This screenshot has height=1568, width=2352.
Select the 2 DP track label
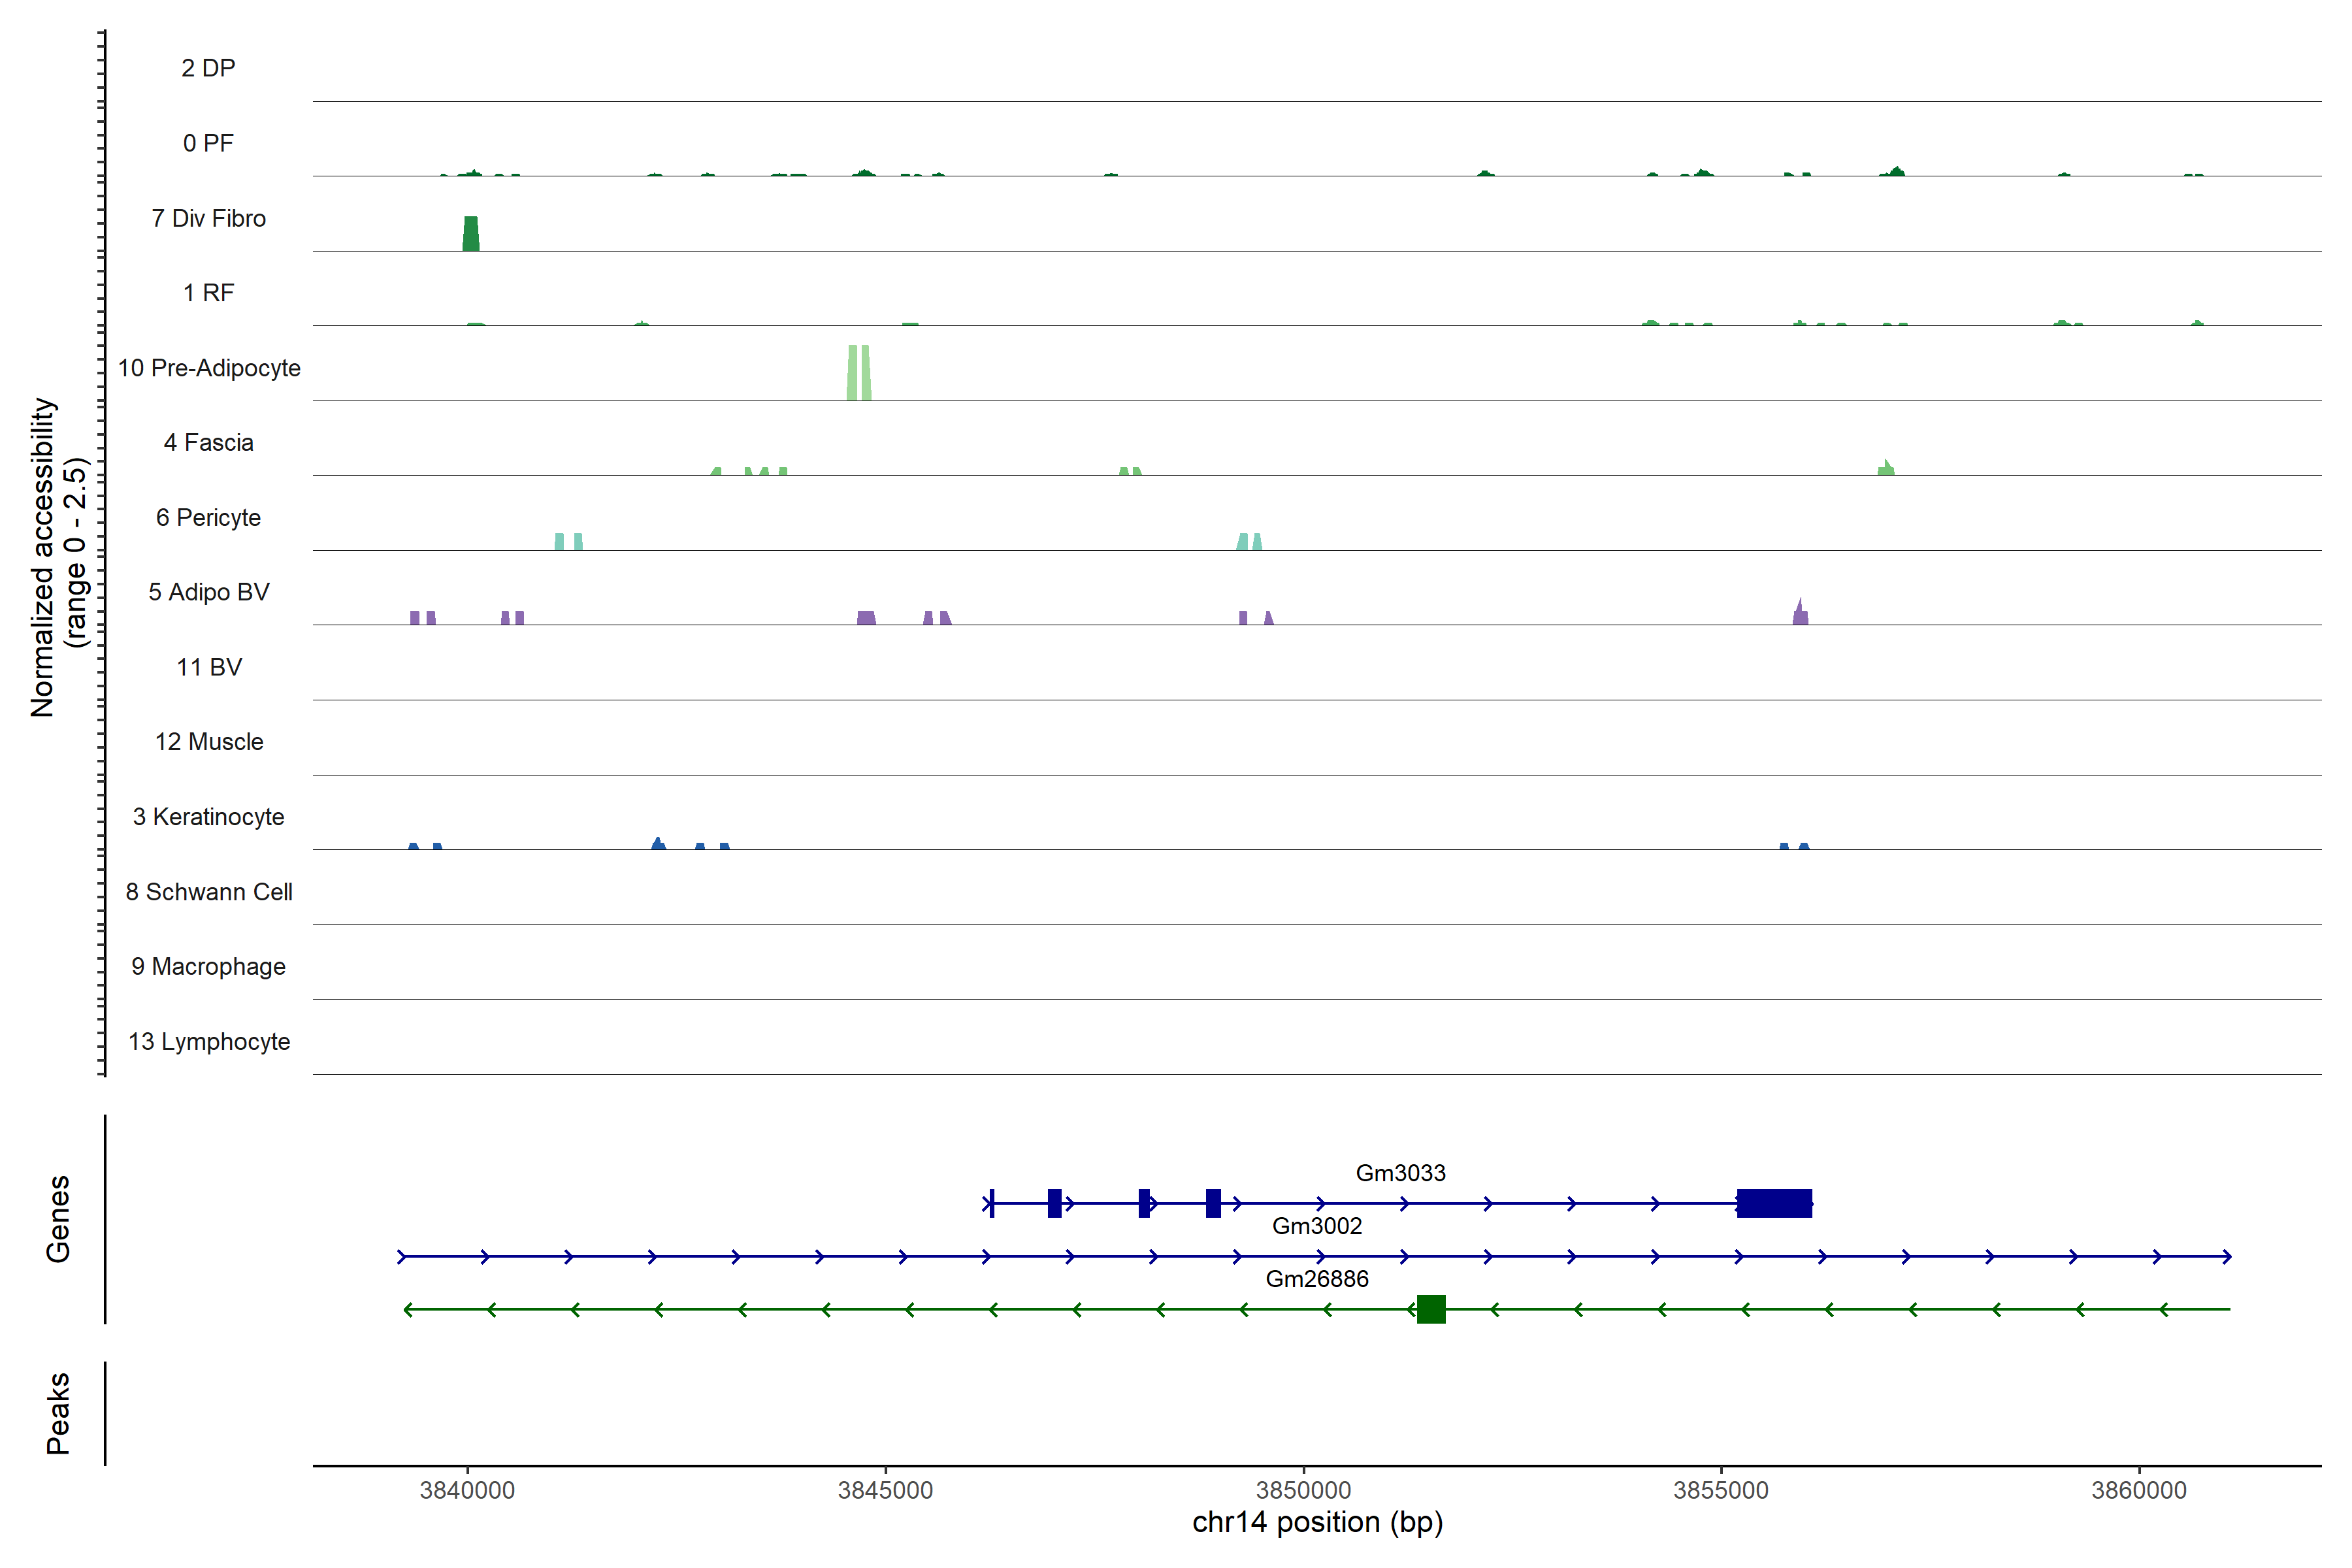tap(208, 68)
